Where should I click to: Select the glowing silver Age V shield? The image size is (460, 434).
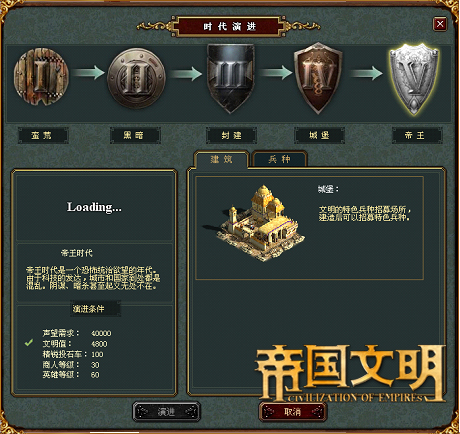pyautogui.click(x=414, y=79)
